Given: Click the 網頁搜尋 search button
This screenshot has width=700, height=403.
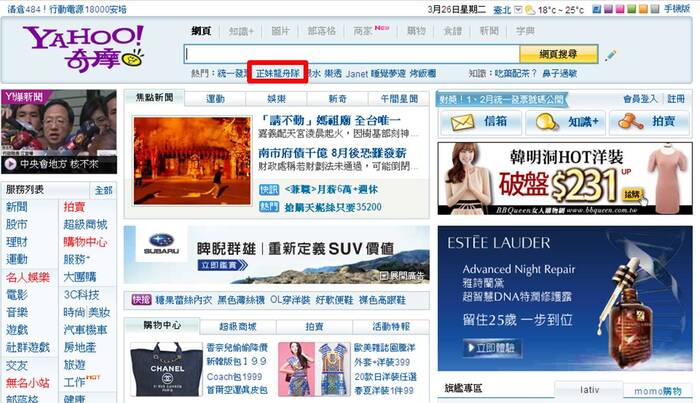Looking at the screenshot, I should click(x=558, y=54).
